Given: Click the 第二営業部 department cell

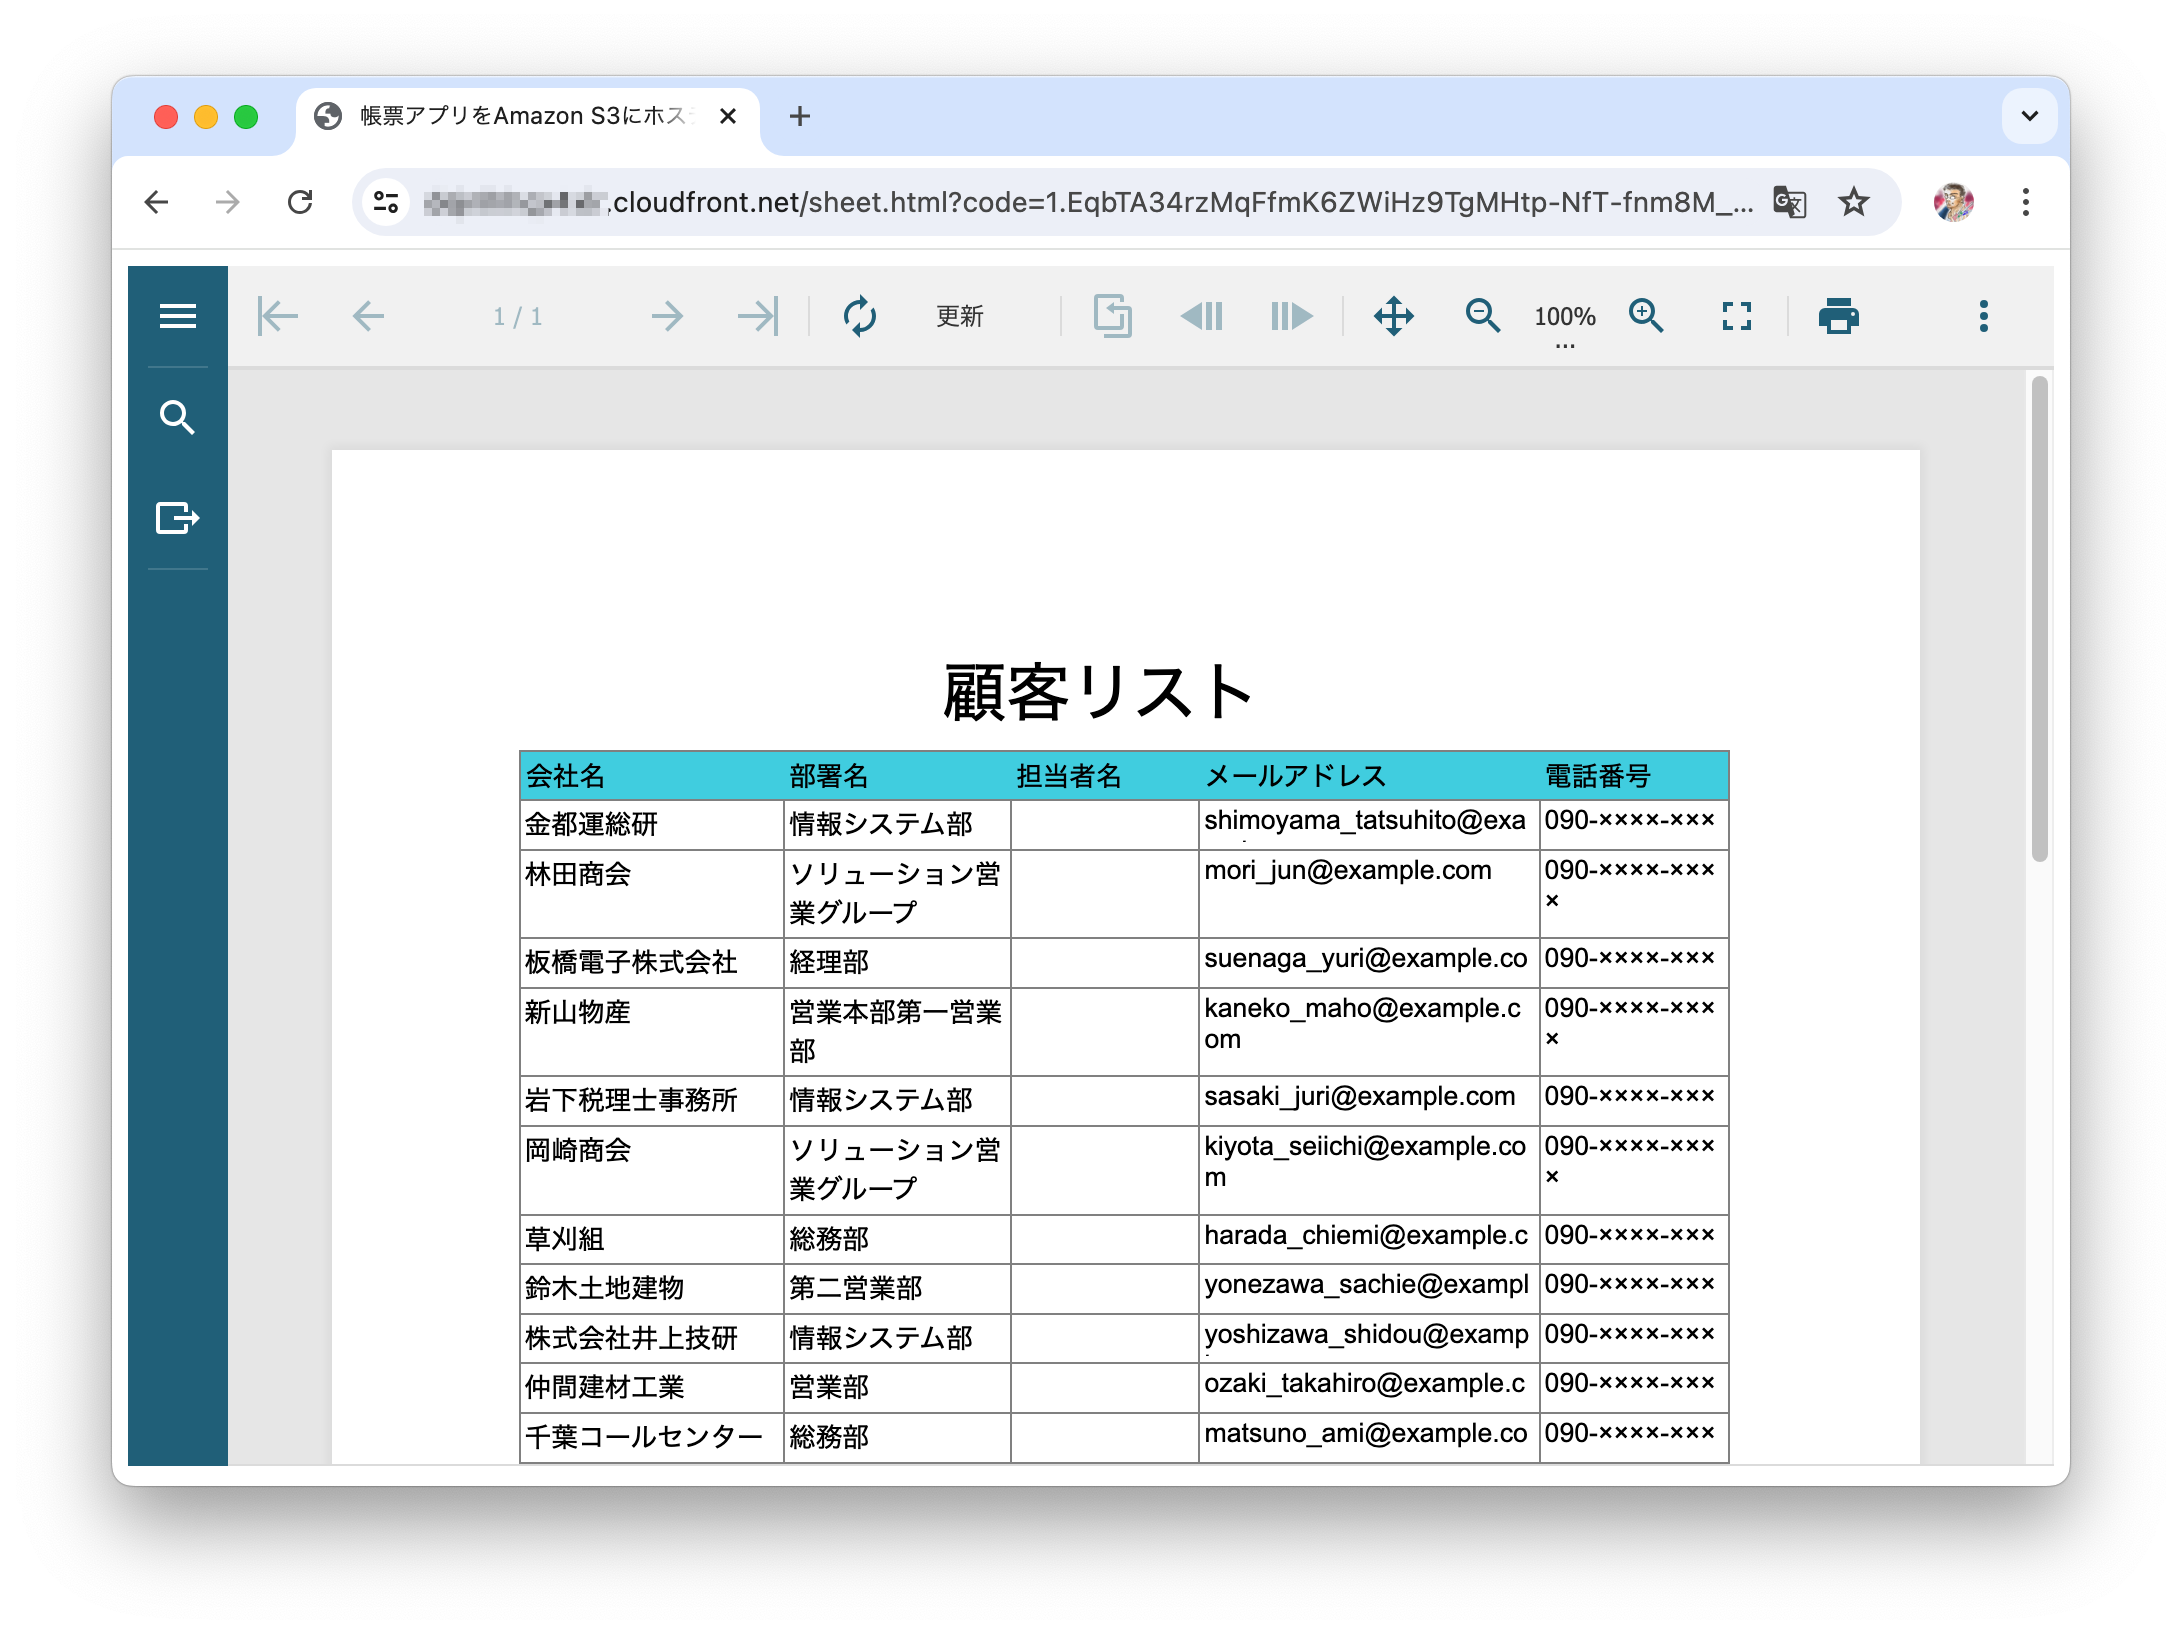Looking at the screenshot, I should 897,1288.
